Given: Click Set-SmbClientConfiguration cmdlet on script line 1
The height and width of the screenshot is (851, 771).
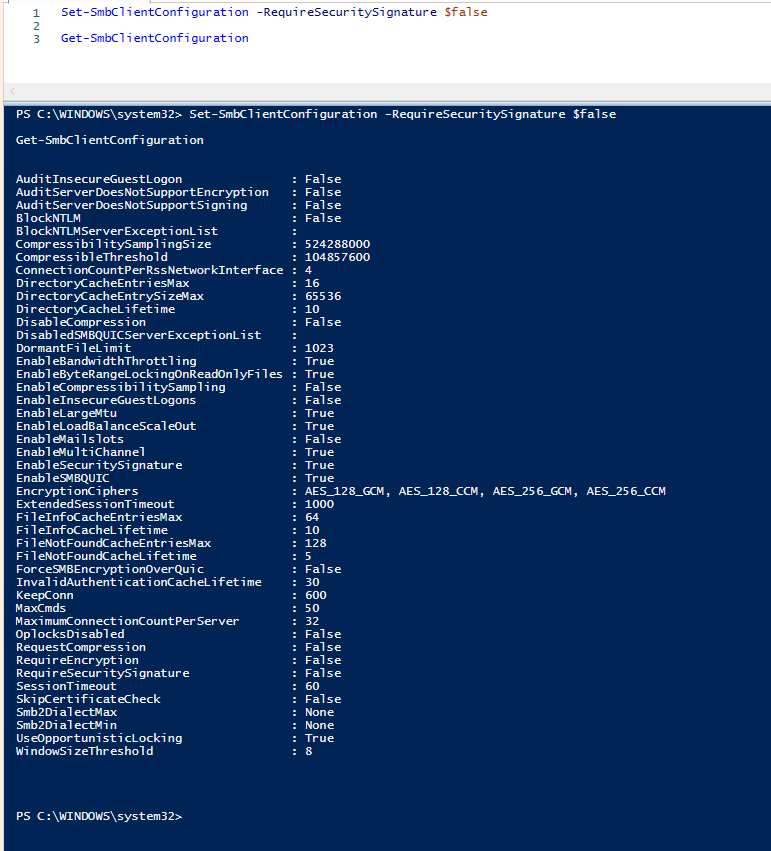Looking at the screenshot, I should click(154, 13).
